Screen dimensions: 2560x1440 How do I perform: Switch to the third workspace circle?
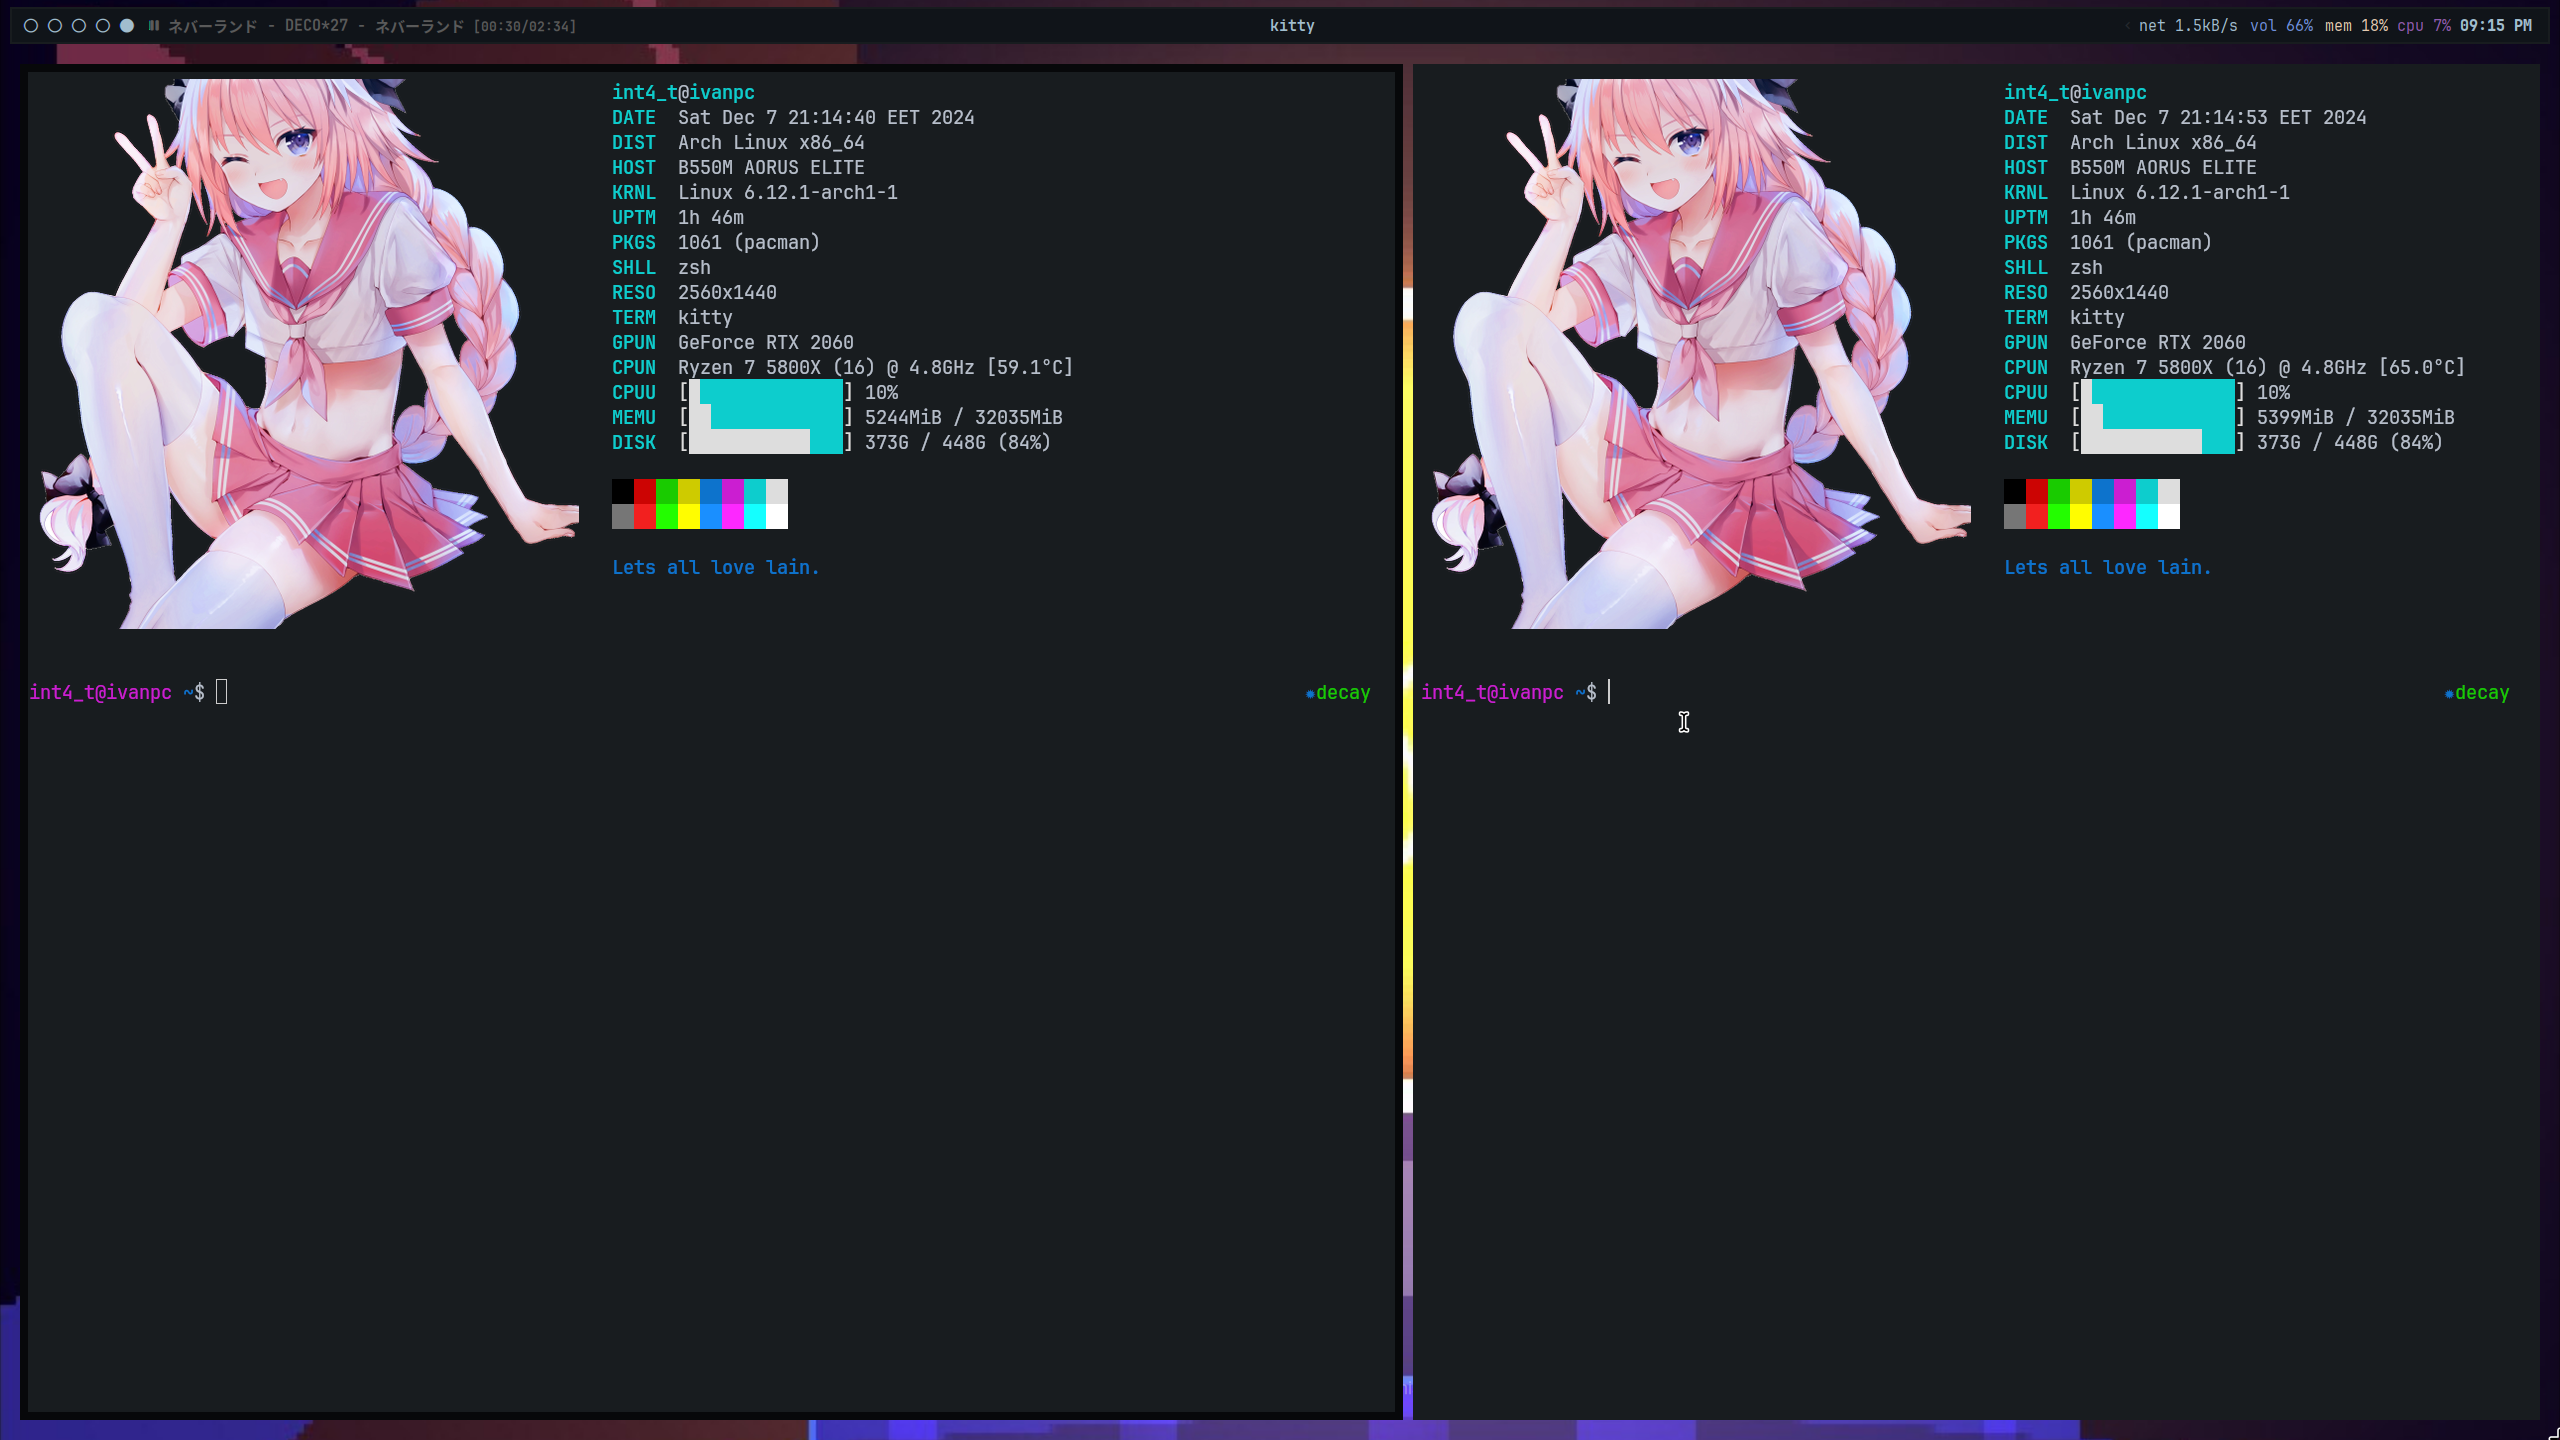coord(79,26)
